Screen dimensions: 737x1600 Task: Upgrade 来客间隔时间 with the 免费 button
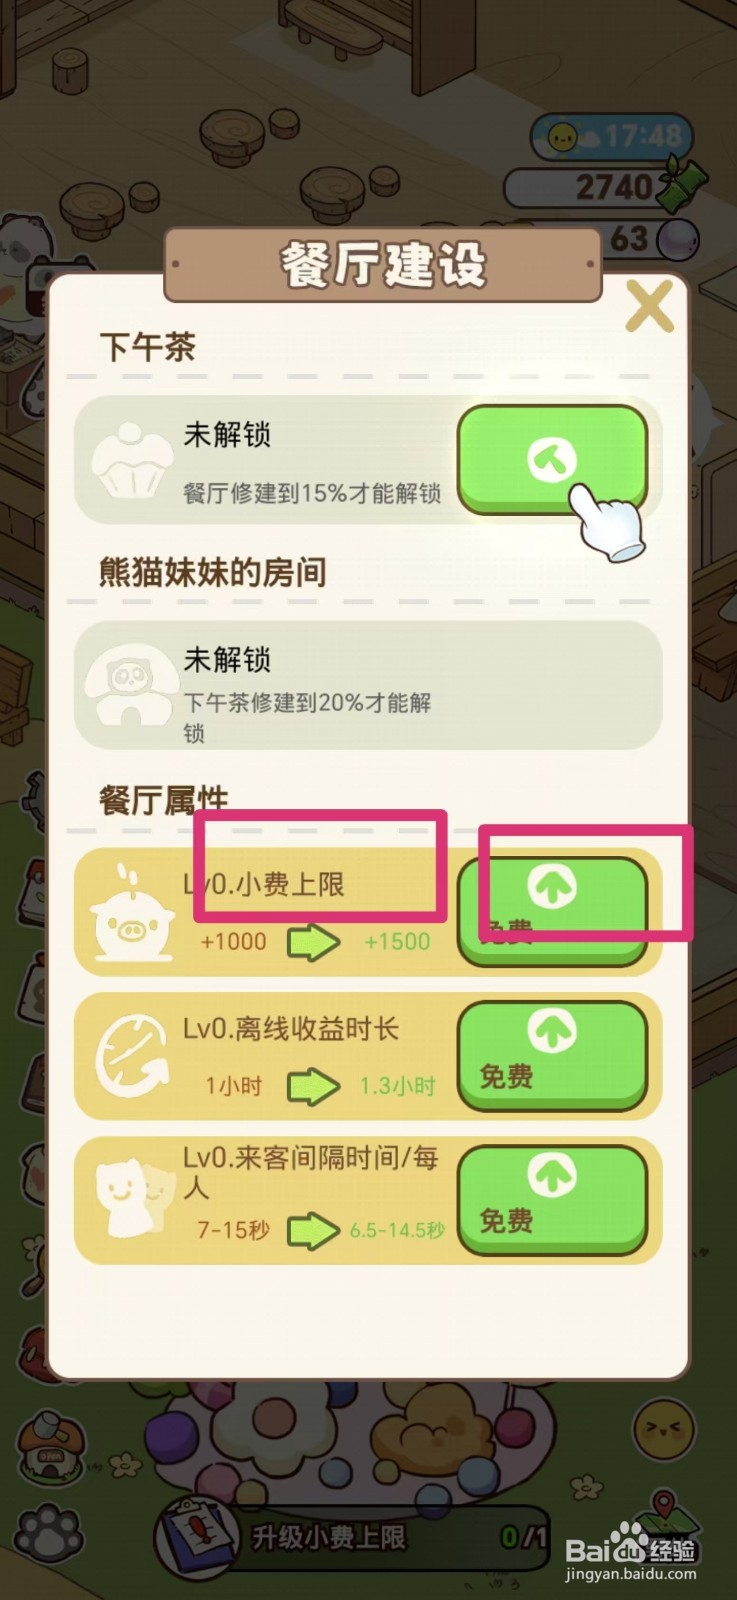pyautogui.click(x=553, y=1200)
